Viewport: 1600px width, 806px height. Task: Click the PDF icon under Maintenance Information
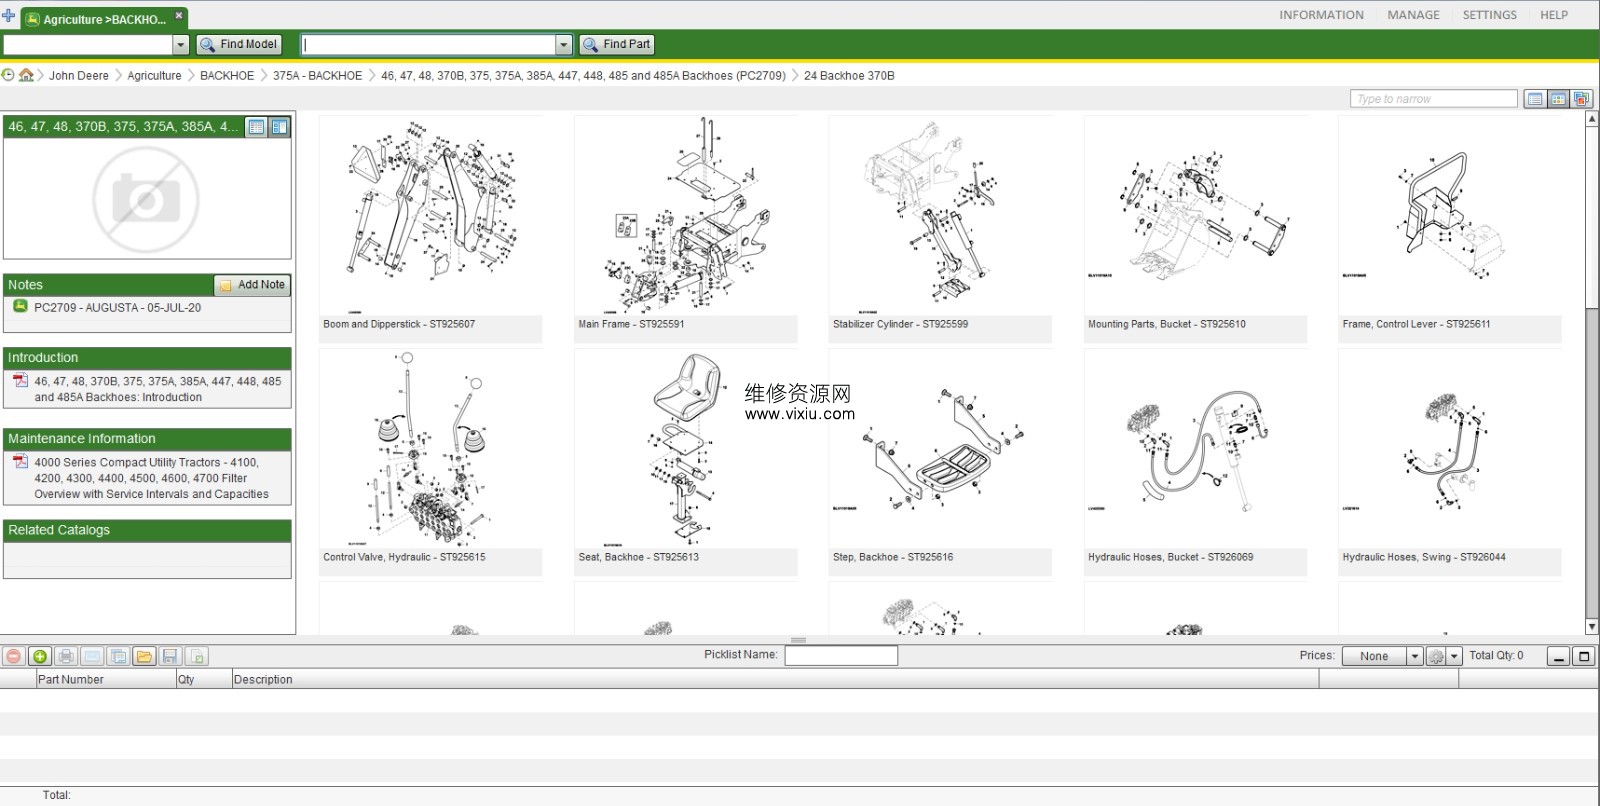point(20,461)
